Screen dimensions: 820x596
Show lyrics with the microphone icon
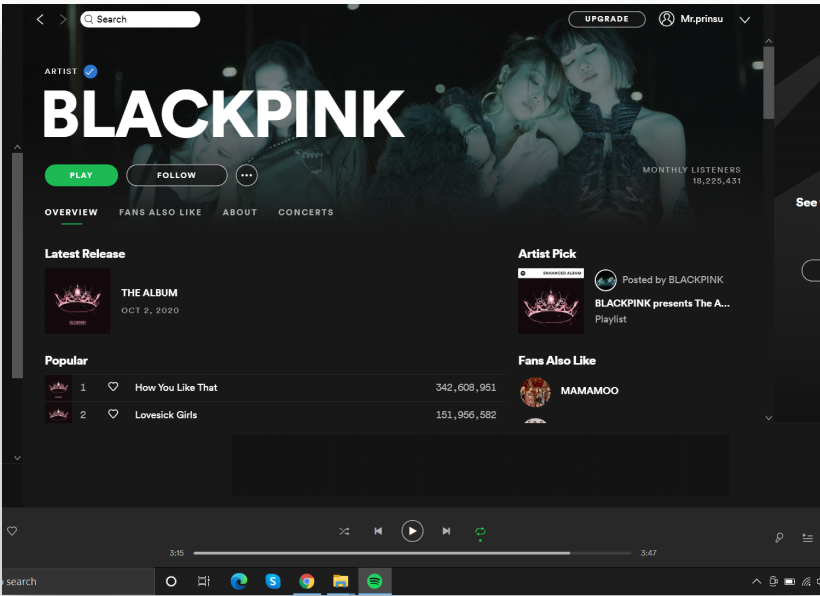tap(779, 537)
